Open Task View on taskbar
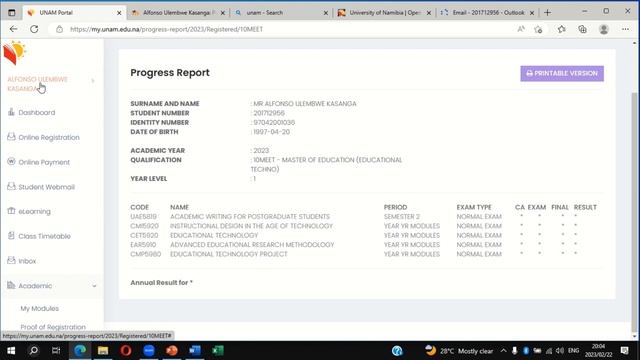The height and width of the screenshot is (360, 640). click(56, 351)
